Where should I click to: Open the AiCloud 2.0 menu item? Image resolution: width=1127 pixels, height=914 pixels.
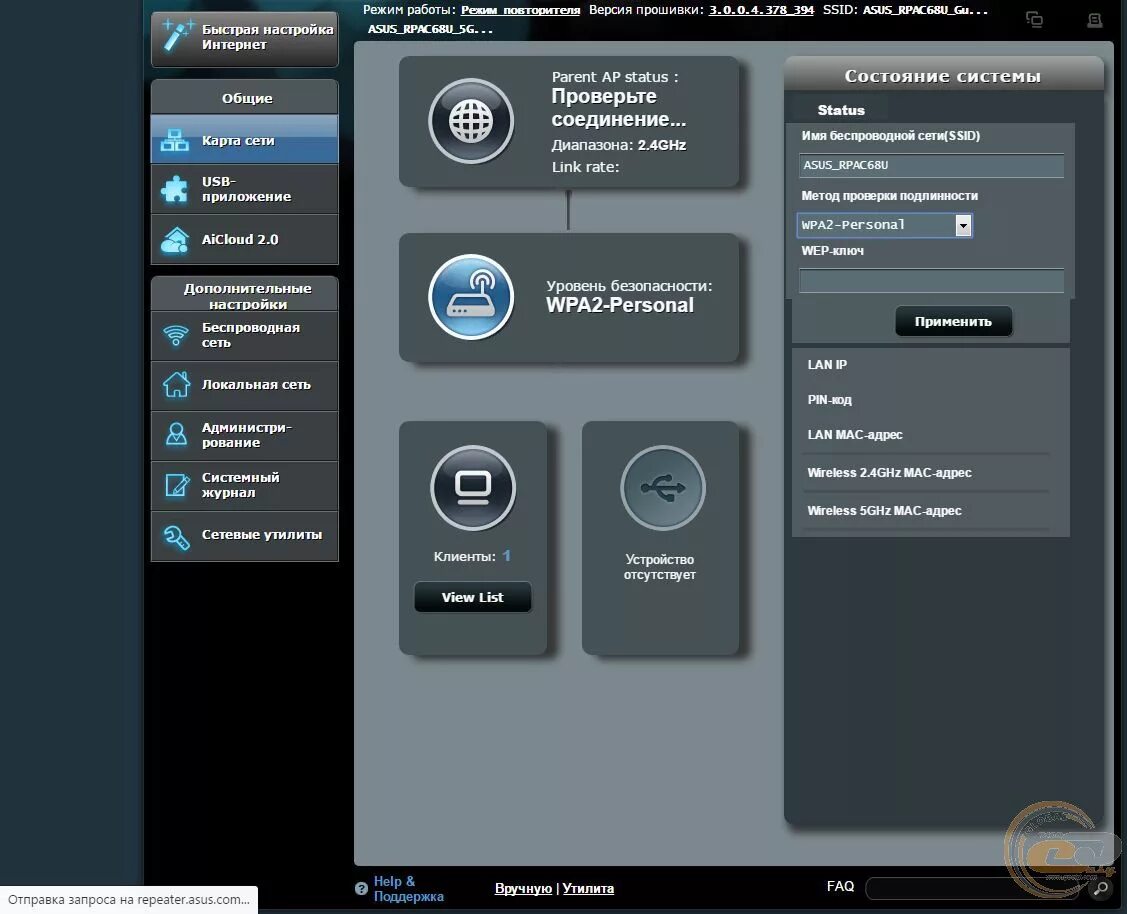(244, 239)
